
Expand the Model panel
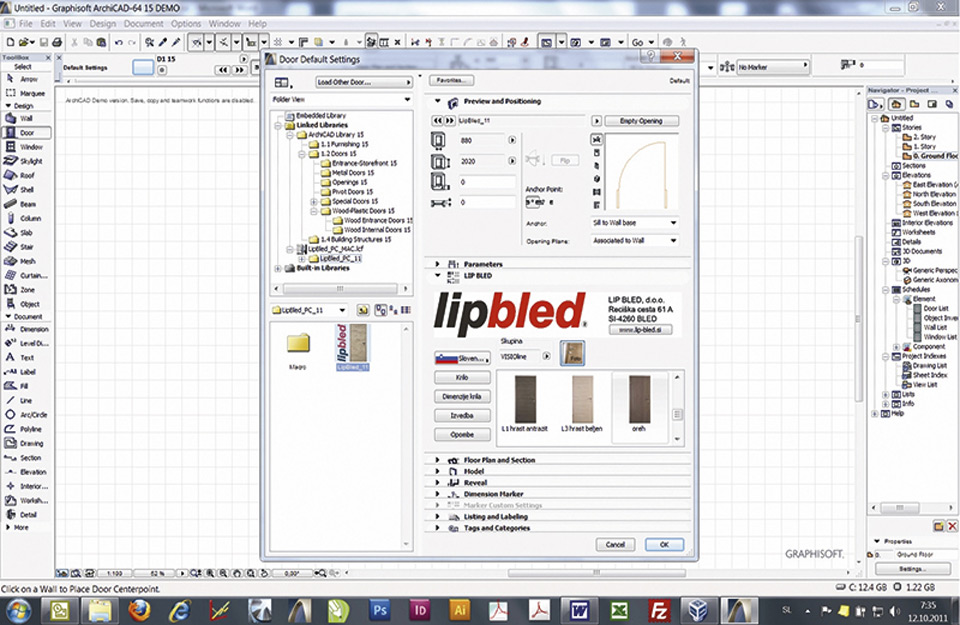[437, 471]
